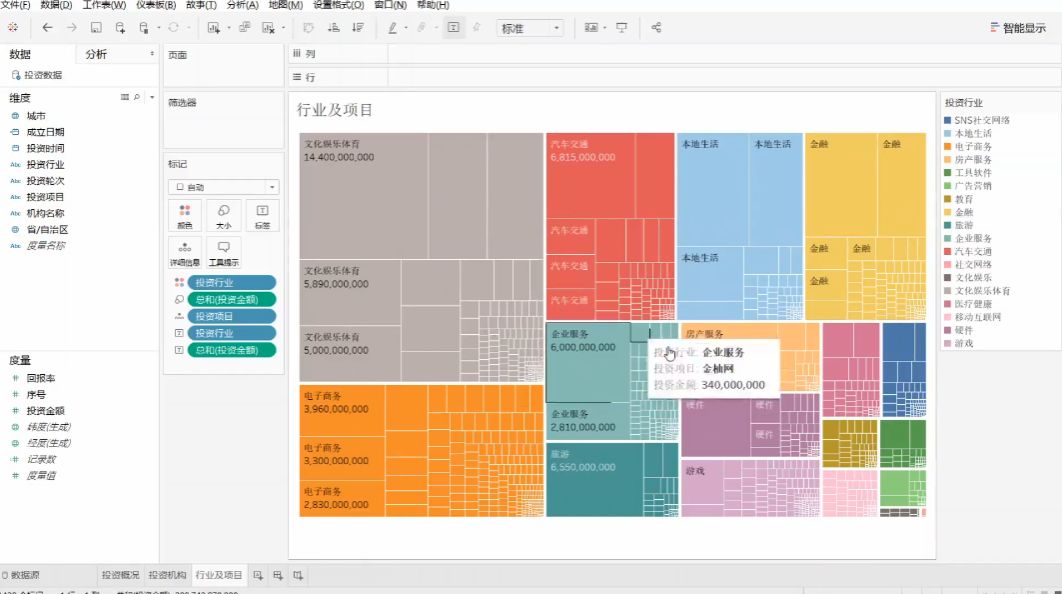Click the 金融 color swatch in the legend
This screenshot has height=594, width=1062.
[948, 213]
